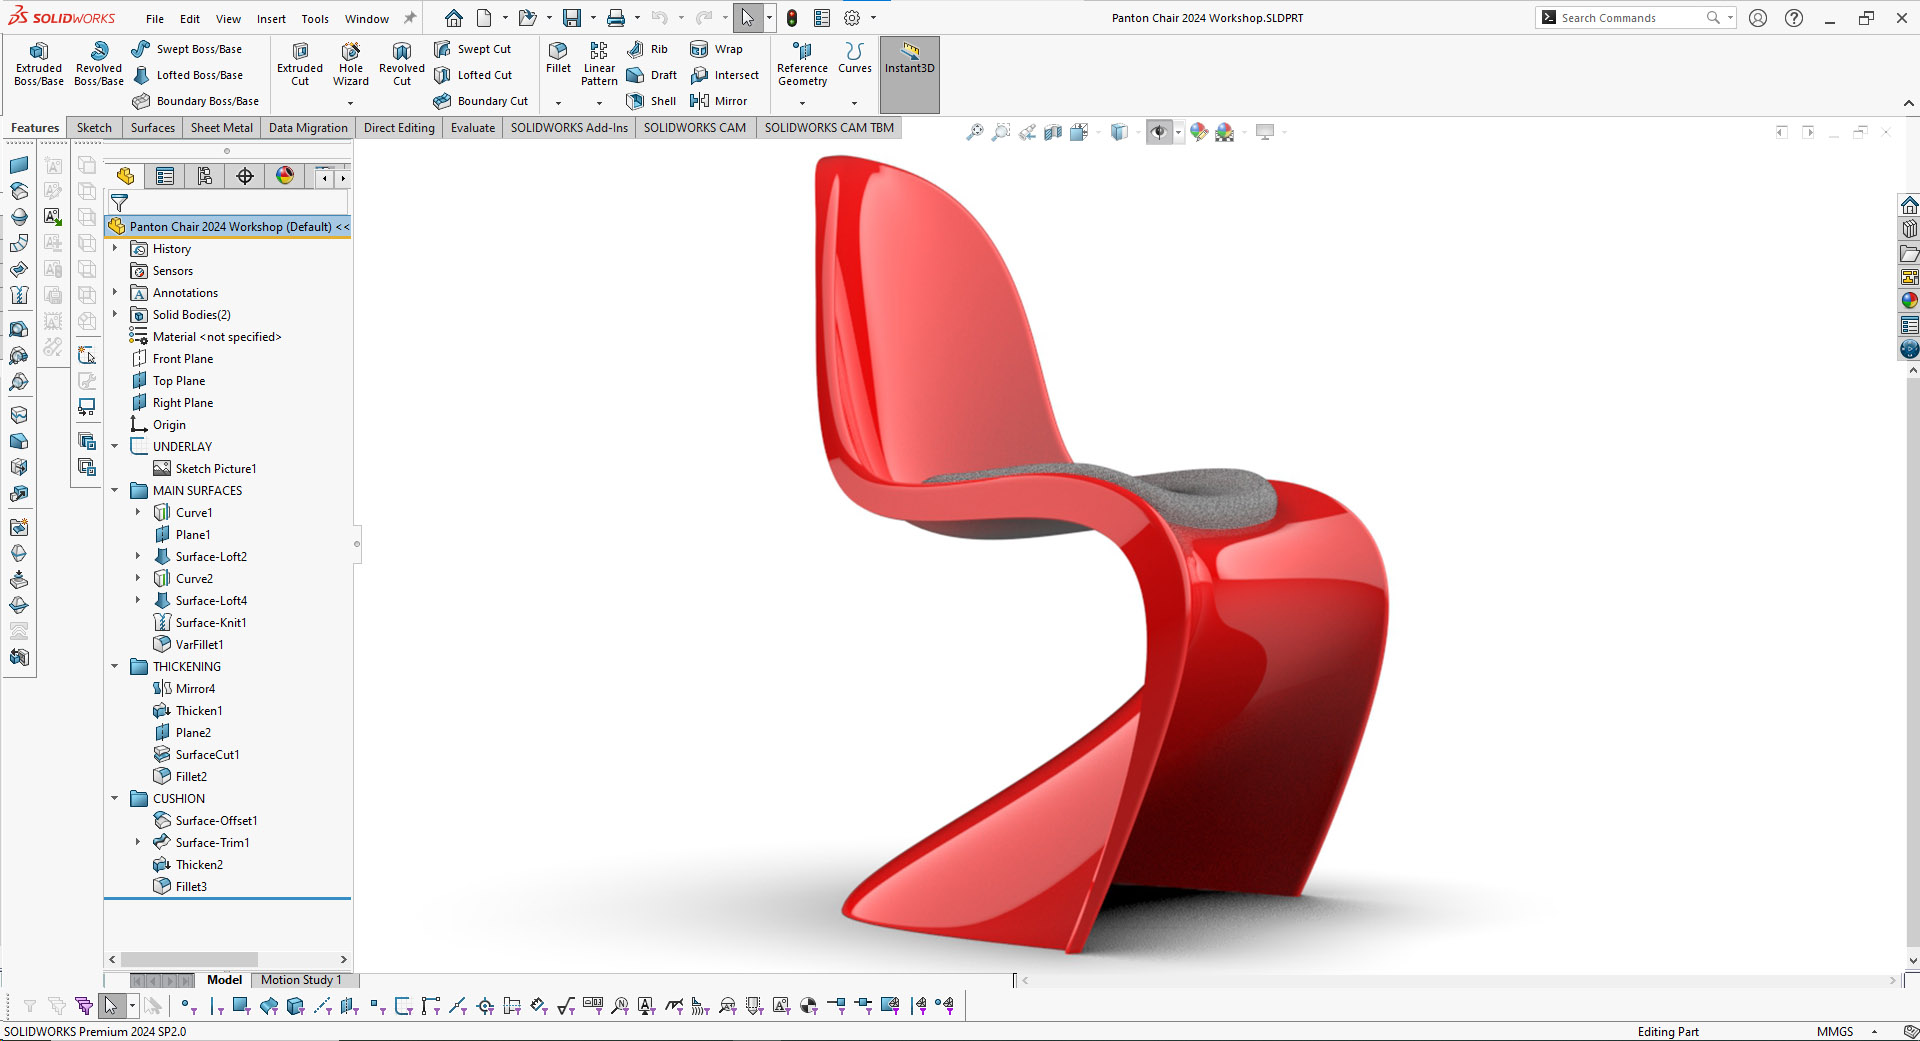
Task: Switch to the Evaluate tab
Action: 473,128
